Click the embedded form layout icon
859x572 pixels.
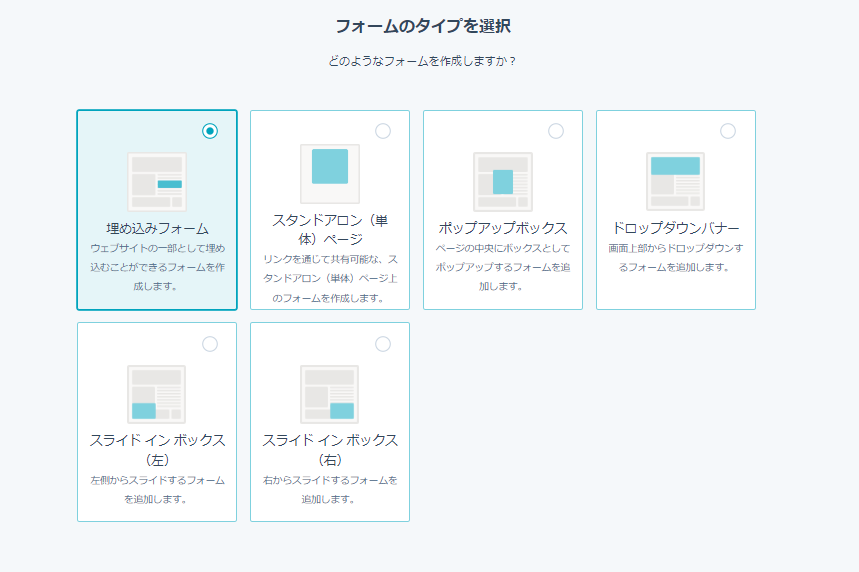[157, 182]
